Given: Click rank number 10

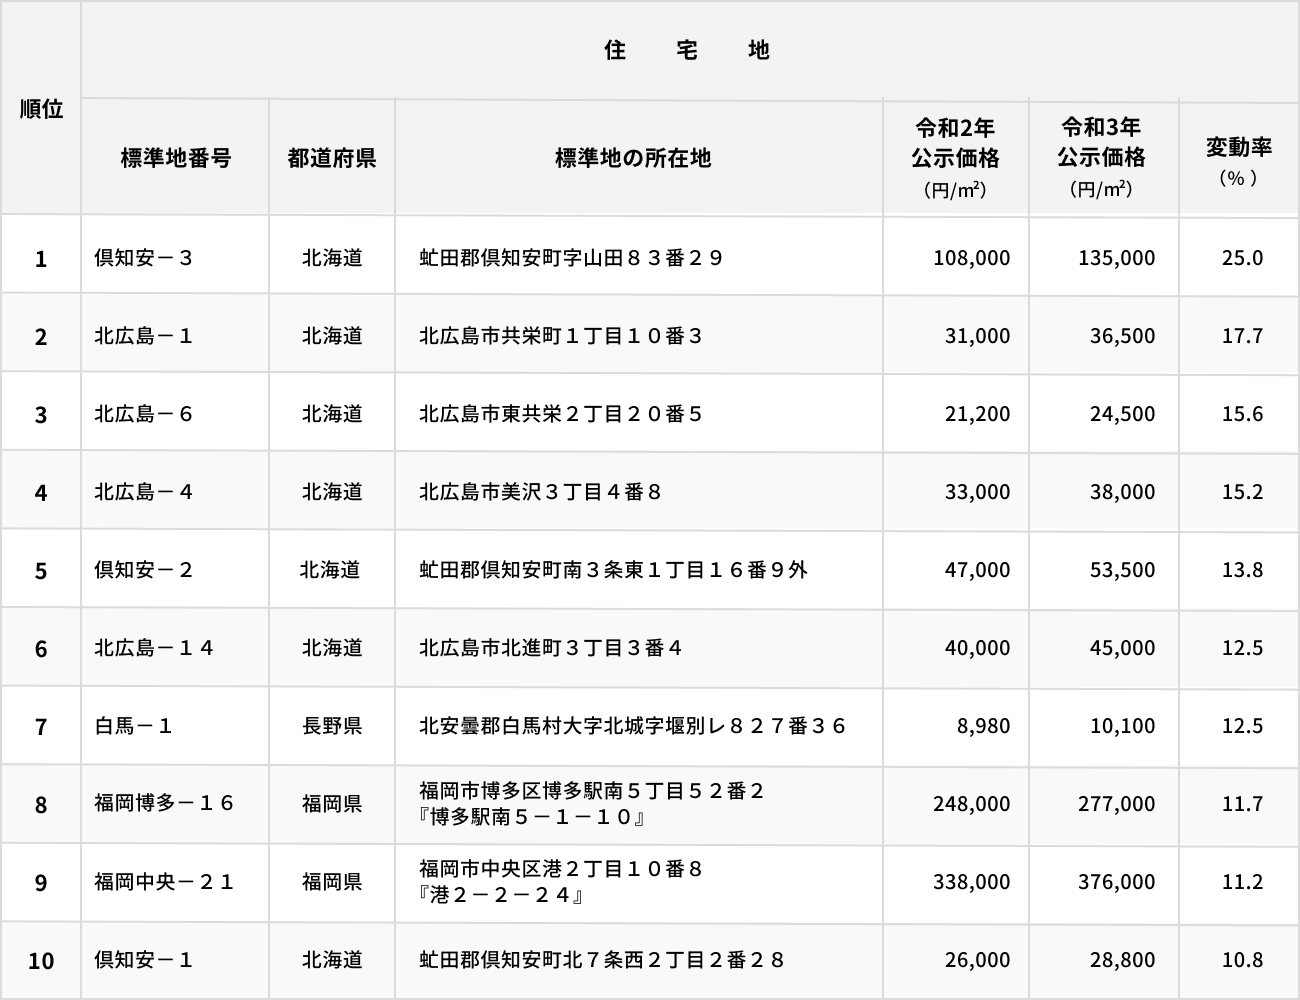Looking at the screenshot, I should click(41, 961).
